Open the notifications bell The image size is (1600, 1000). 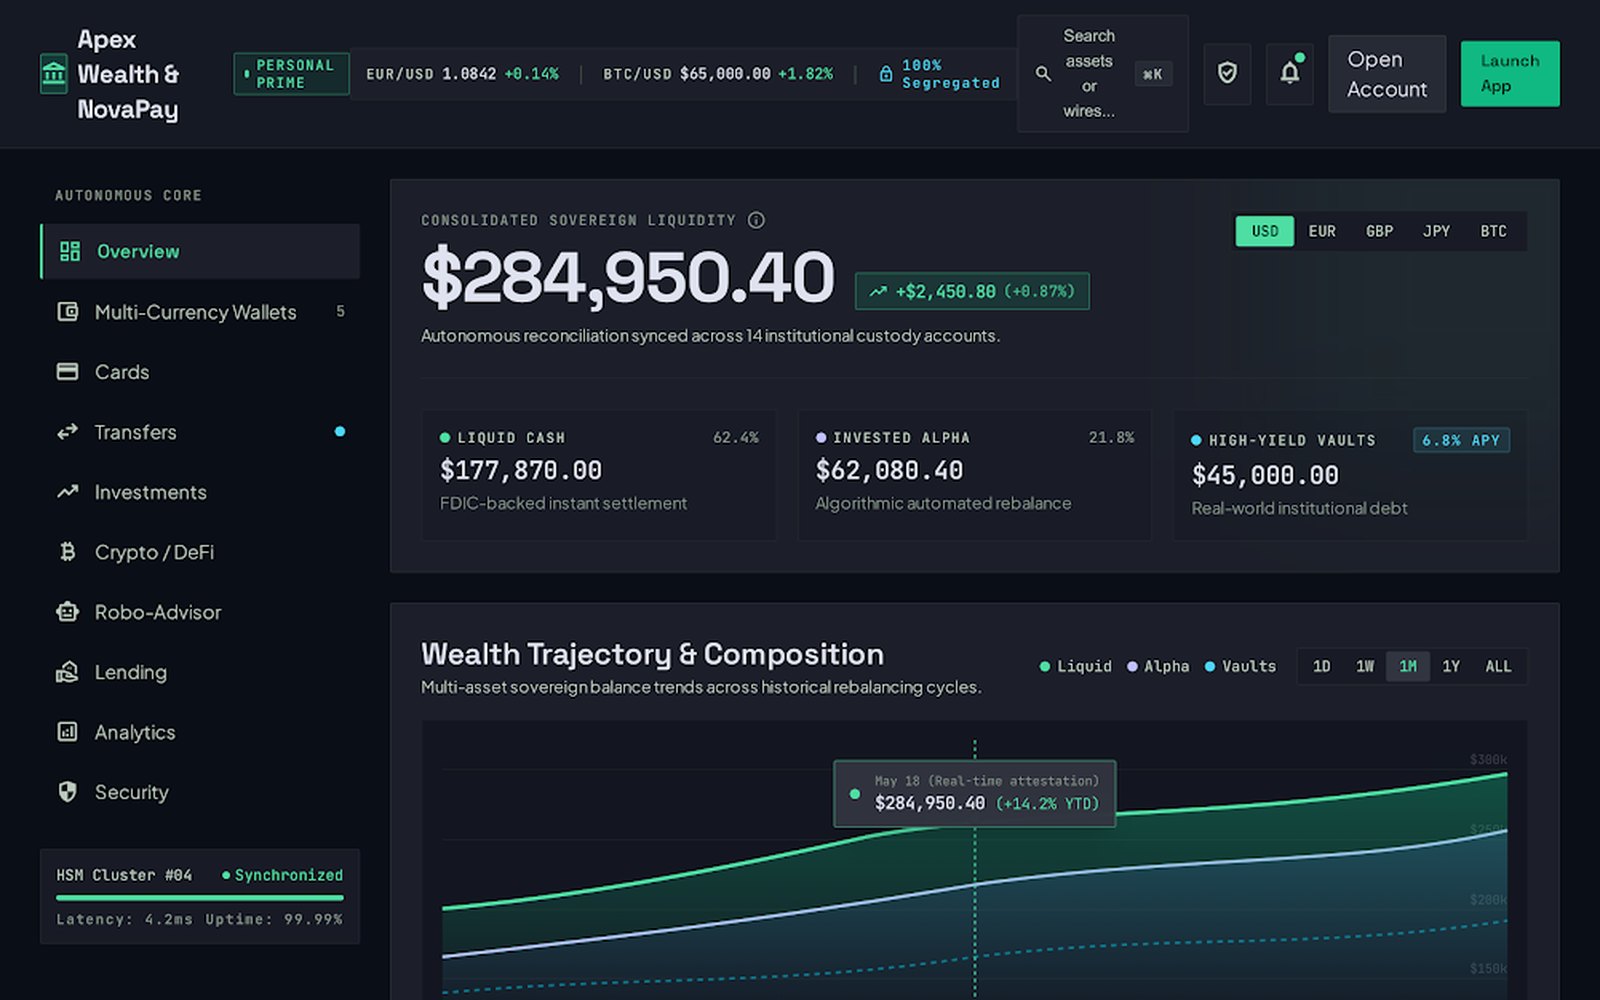[1290, 73]
